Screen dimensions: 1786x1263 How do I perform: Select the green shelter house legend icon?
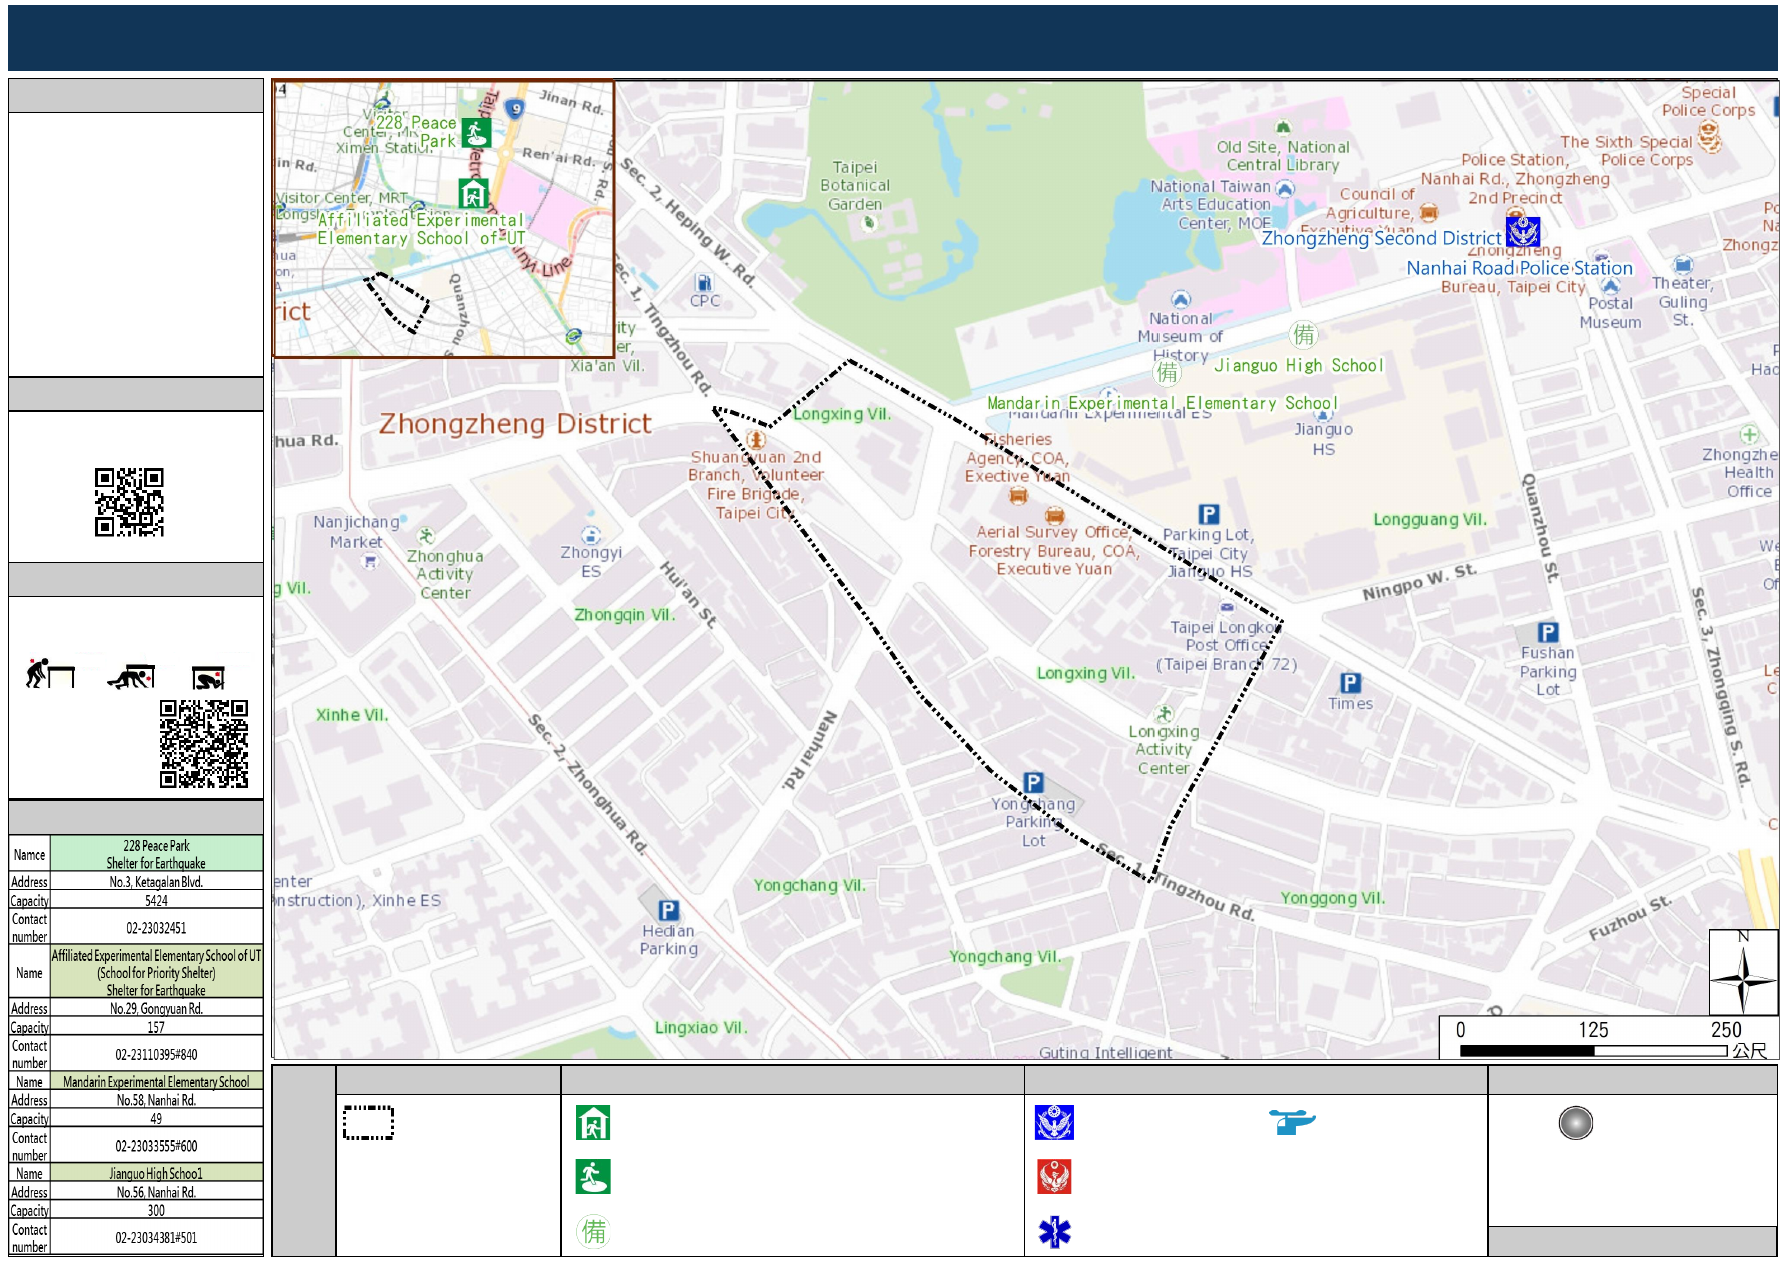(593, 1123)
